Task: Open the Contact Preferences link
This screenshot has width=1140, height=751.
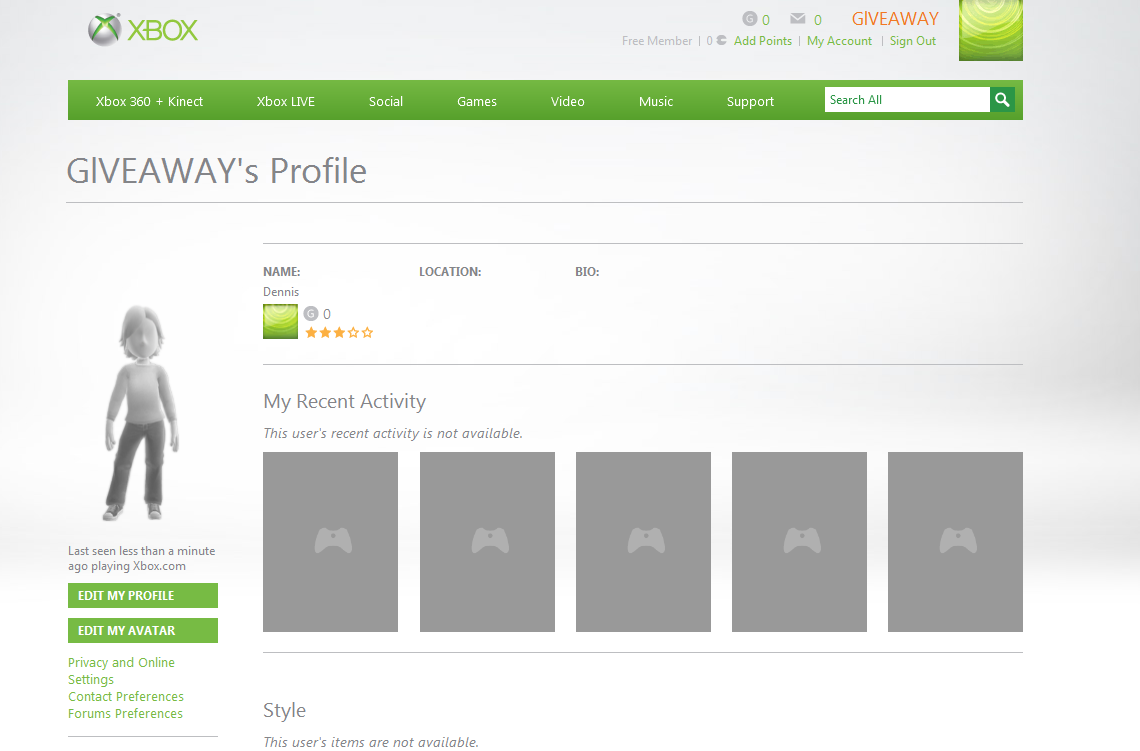Action: (x=126, y=696)
